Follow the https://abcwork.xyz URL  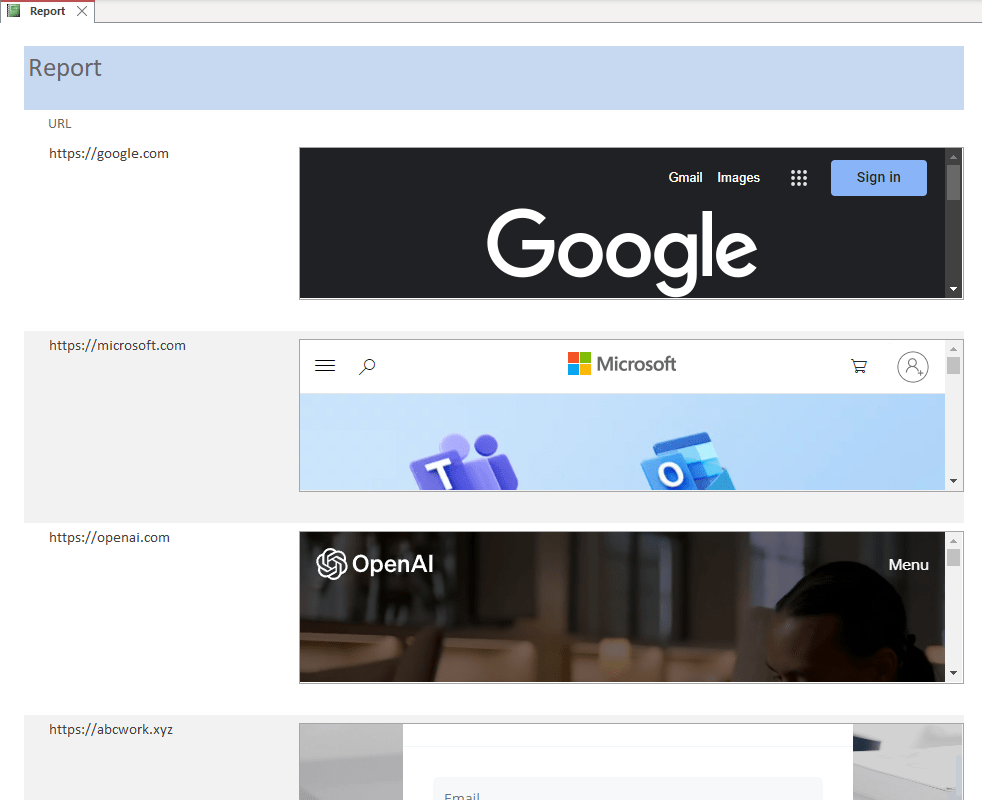111,729
